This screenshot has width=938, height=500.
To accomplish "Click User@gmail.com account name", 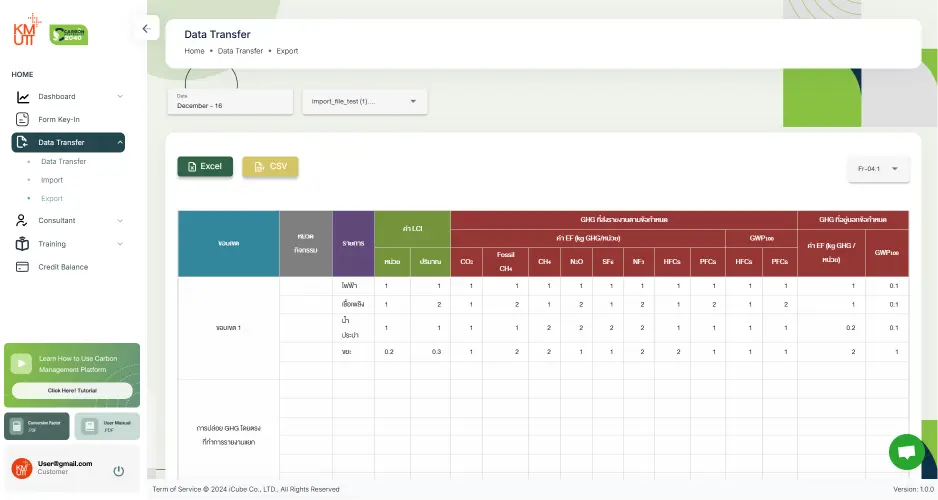I will tap(65, 464).
